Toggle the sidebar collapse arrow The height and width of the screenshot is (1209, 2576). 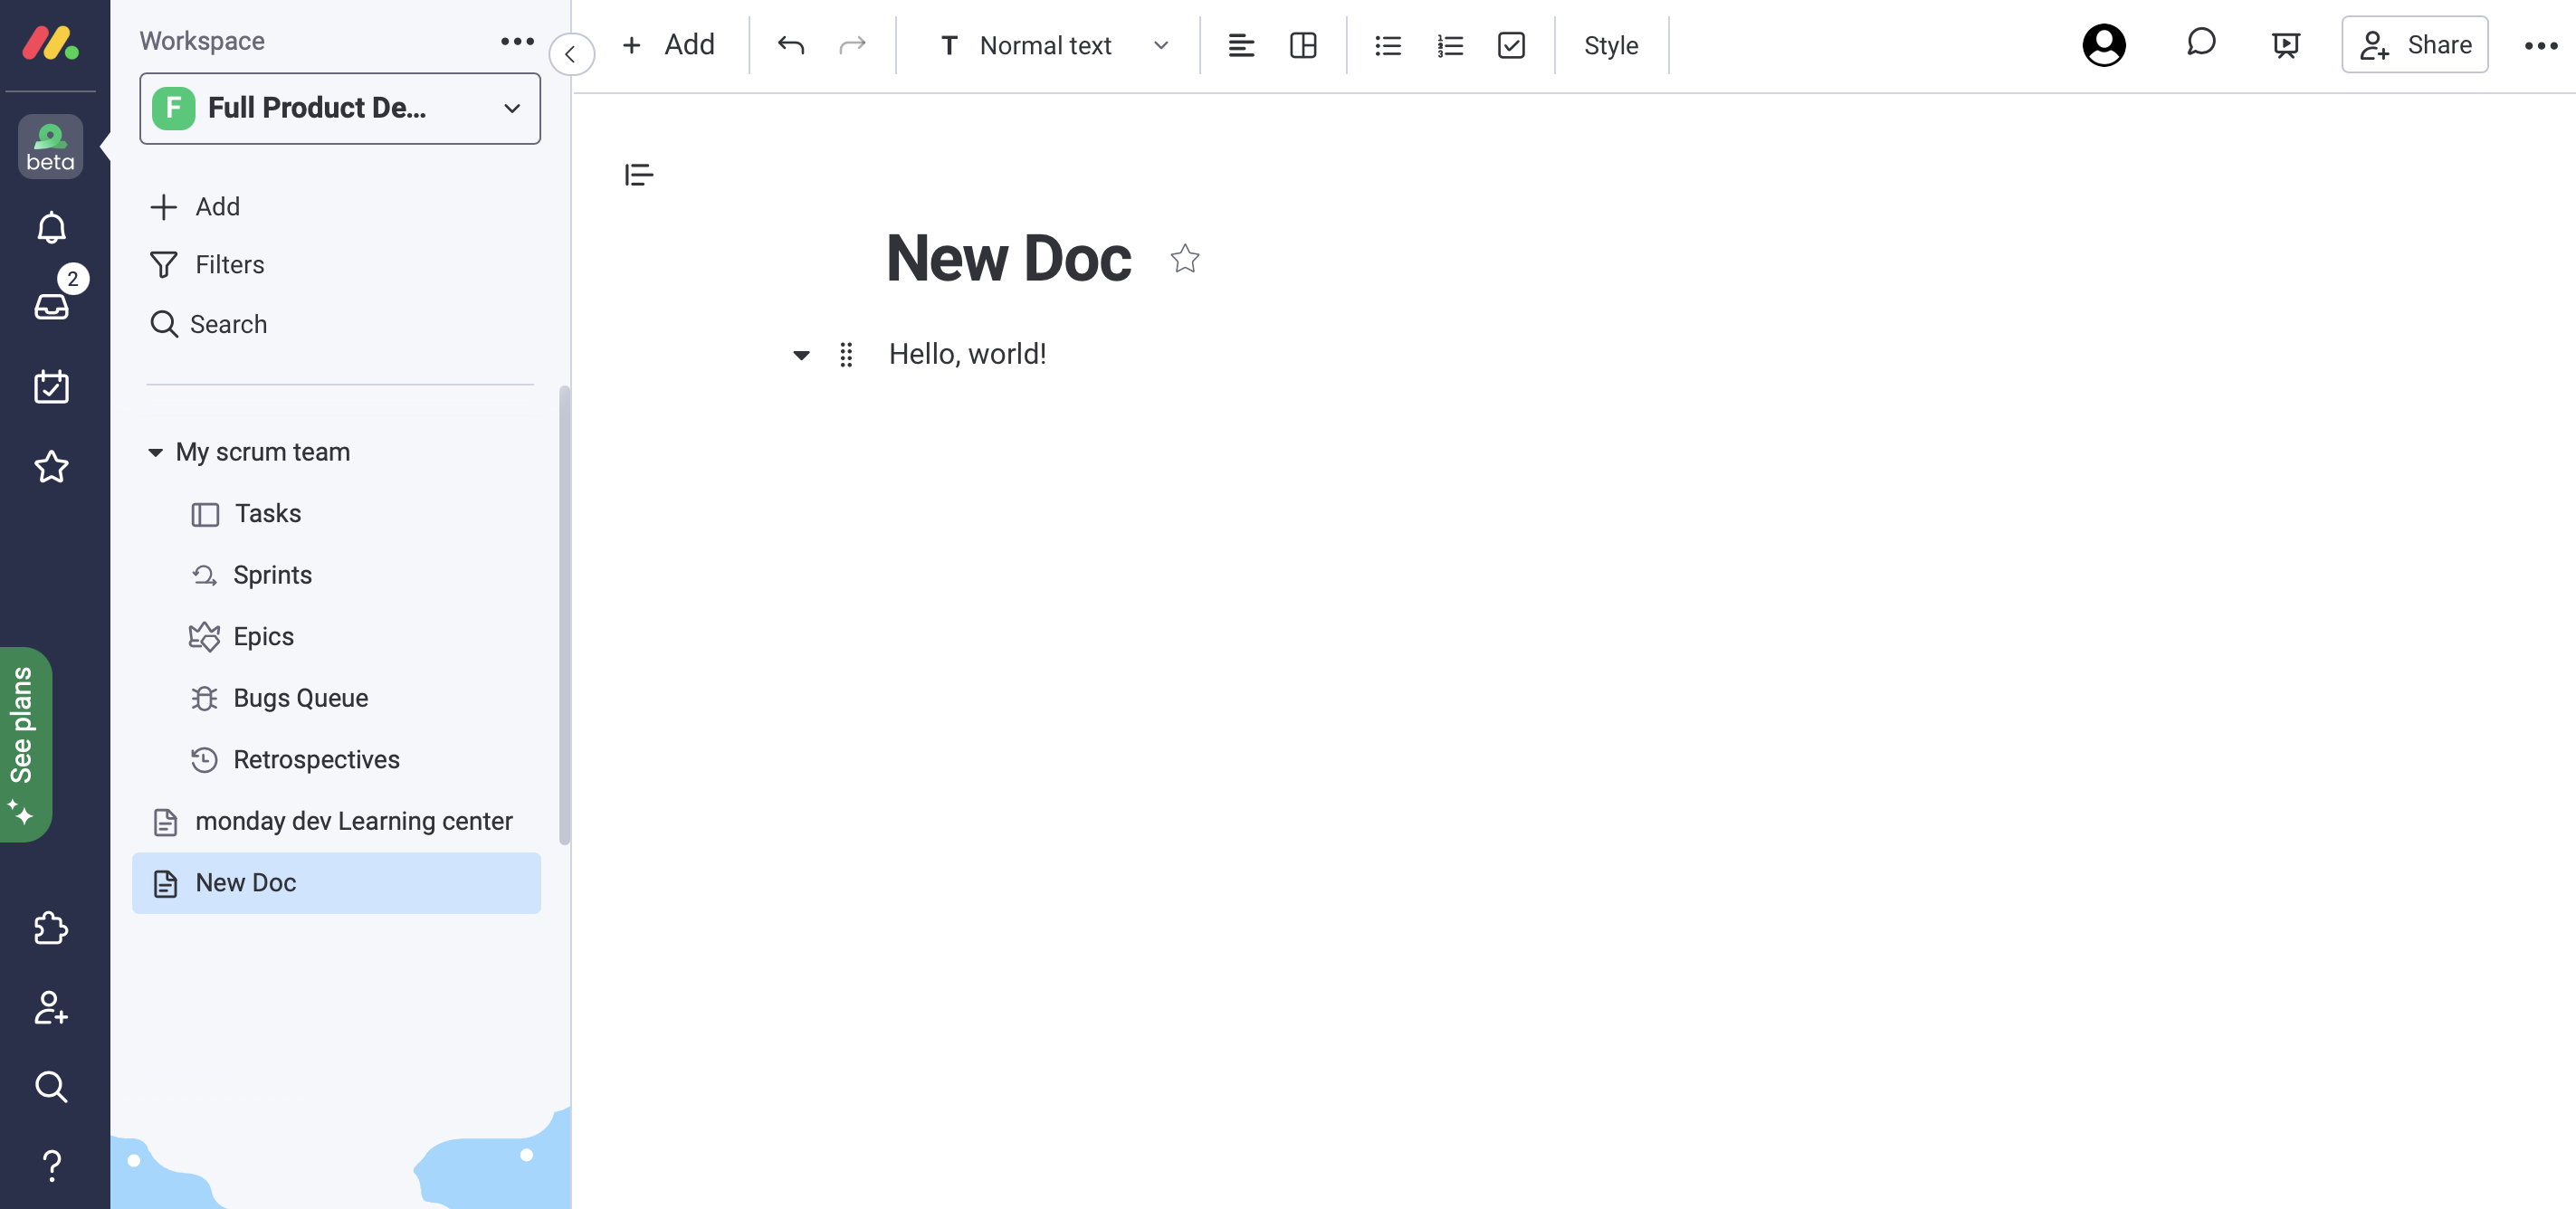click(x=573, y=52)
